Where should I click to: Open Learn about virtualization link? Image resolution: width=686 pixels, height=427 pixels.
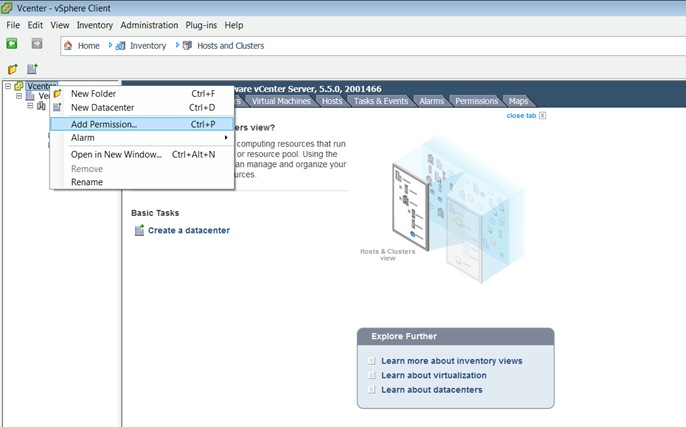[x=434, y=375]
